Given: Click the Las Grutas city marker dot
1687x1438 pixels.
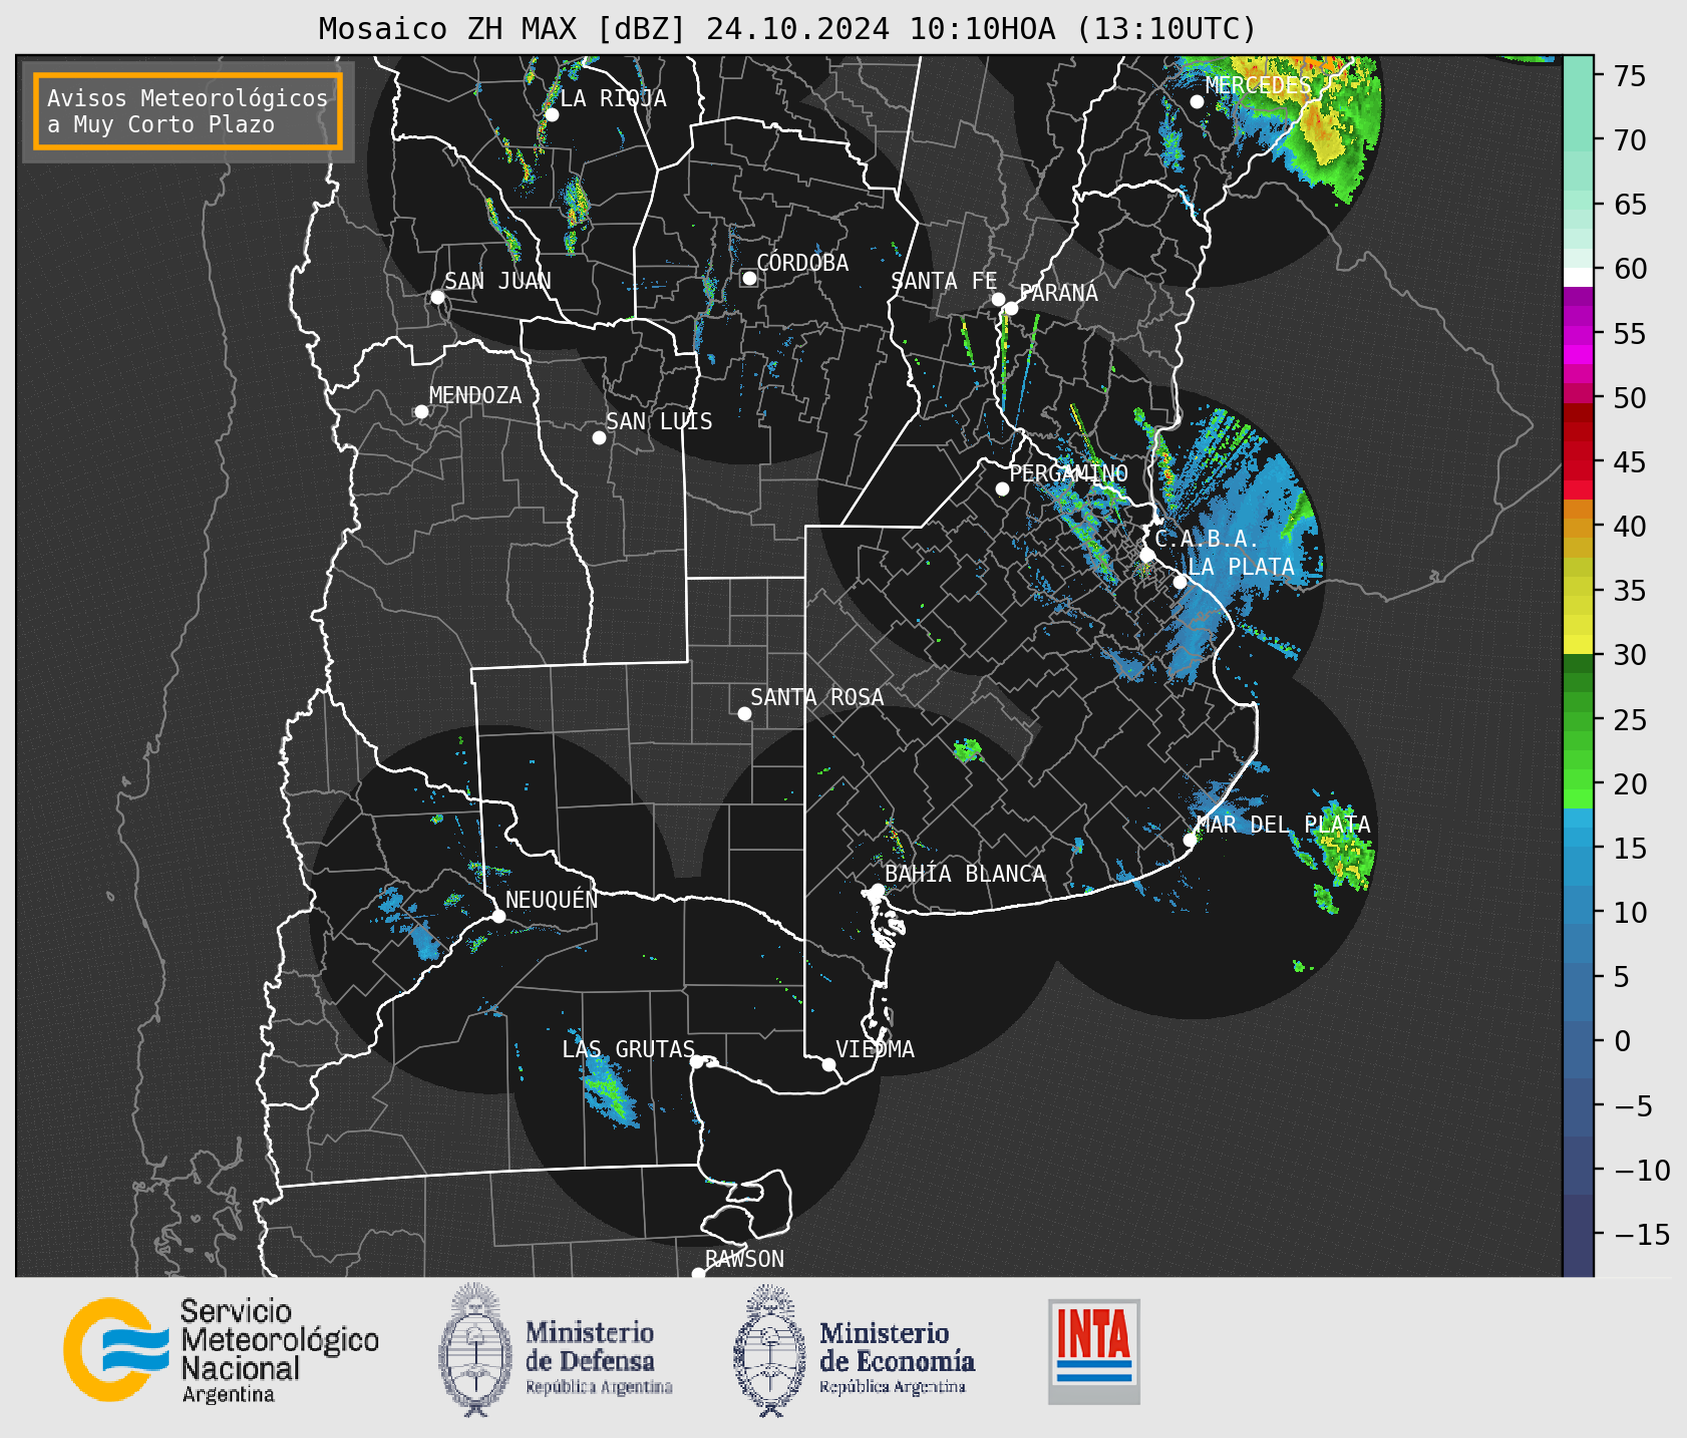Looking at the screenshot, I should coord(697,1062).
